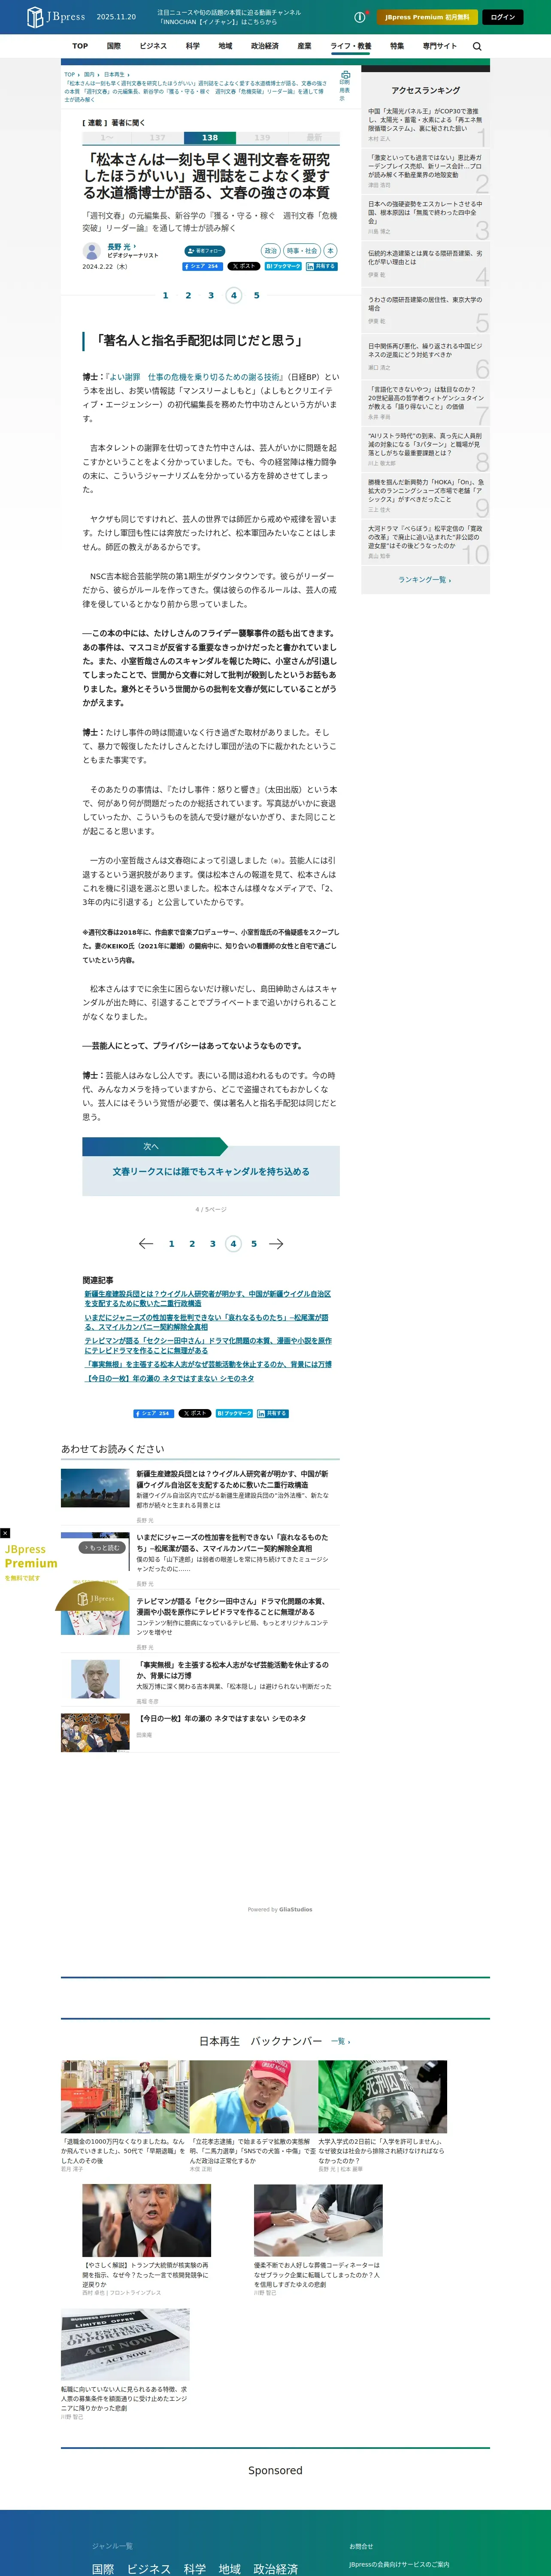This screenshot has width=551, height=2576.
Task: Switch to the 最新 series tab
Action: point(314,138)
